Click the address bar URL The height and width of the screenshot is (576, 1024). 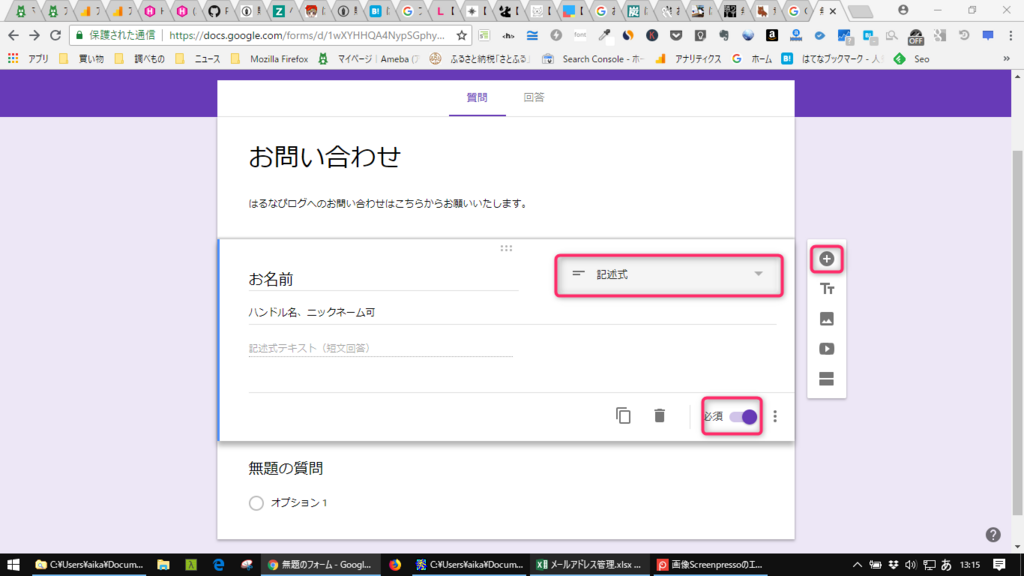(306, 35)
